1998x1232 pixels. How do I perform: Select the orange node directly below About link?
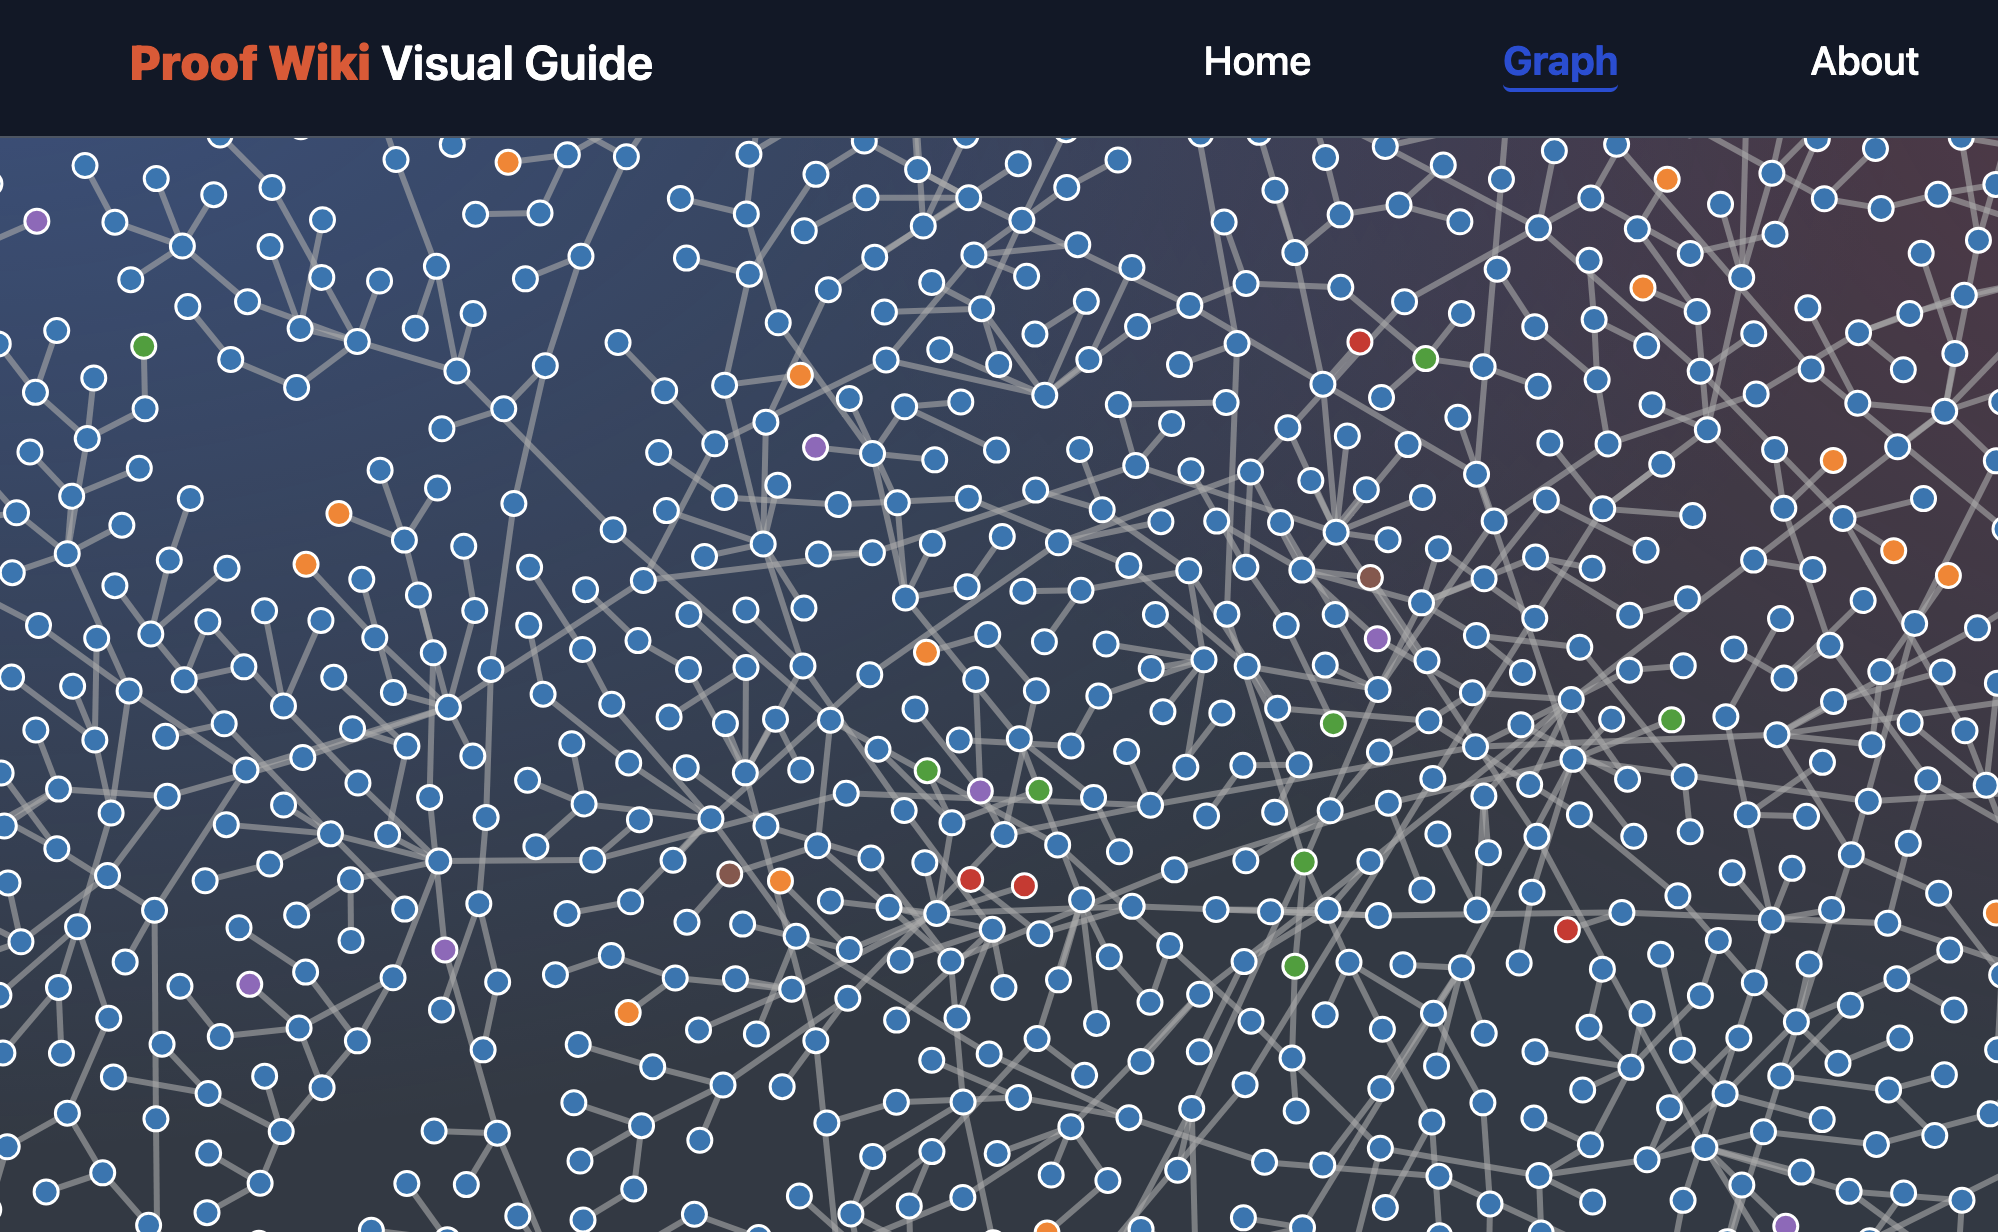coord(1833,460)
